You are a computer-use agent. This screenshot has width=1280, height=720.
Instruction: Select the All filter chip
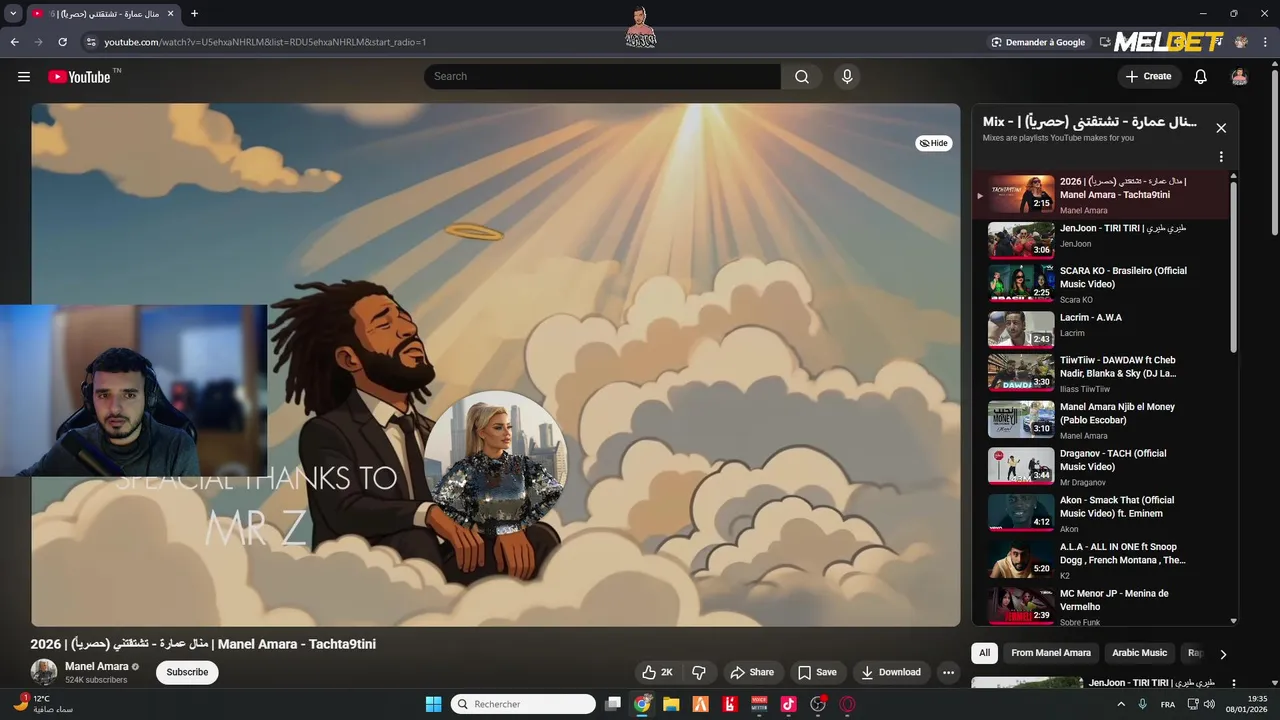pyautogui.click(x=984, y=653)
